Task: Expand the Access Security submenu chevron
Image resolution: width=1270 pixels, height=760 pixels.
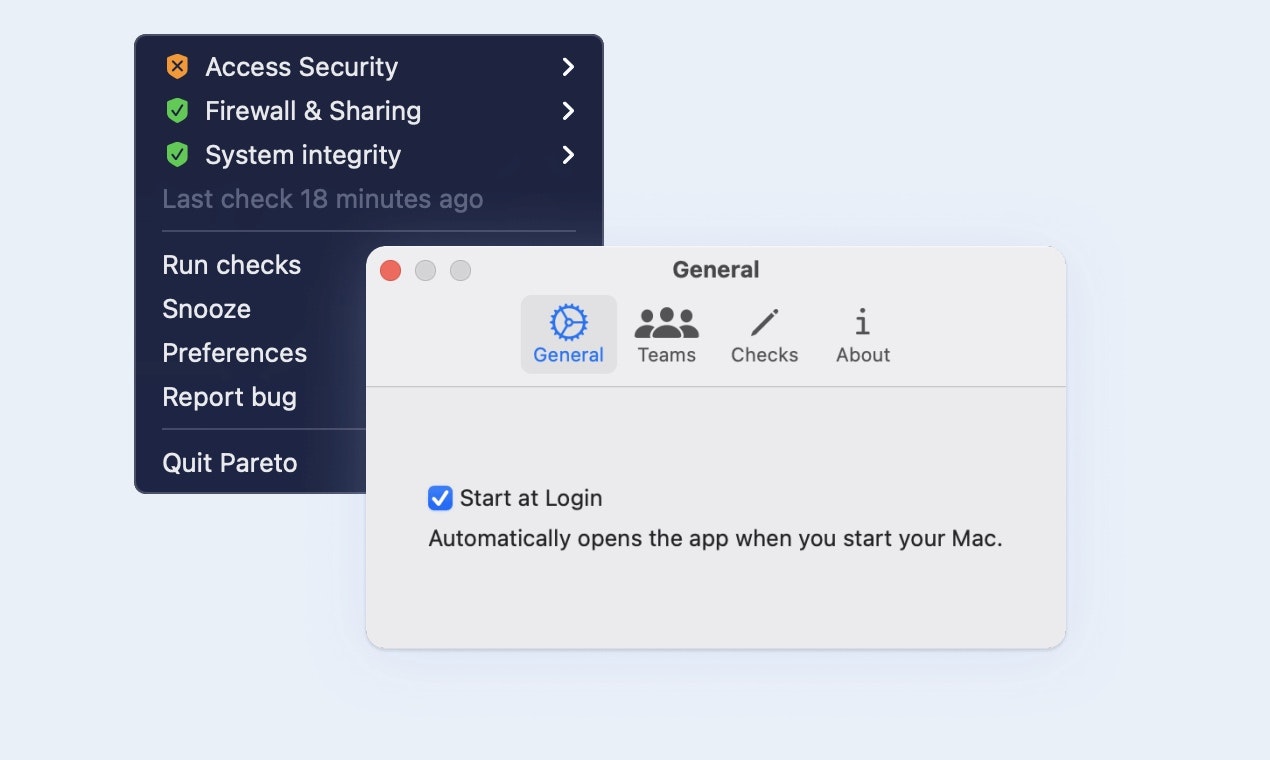Action: pos(568,67)
